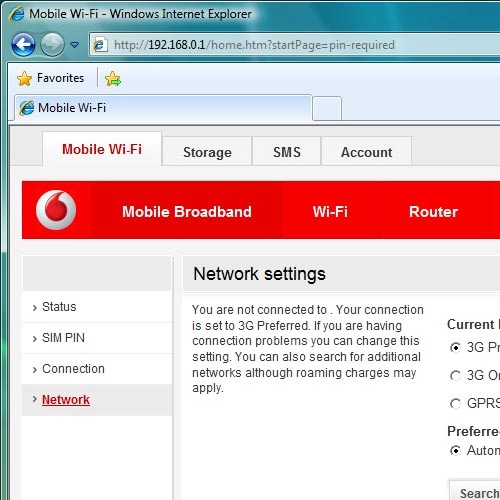Click the URL address bar field
Viewport: 500px width, 500px height.
300,45
